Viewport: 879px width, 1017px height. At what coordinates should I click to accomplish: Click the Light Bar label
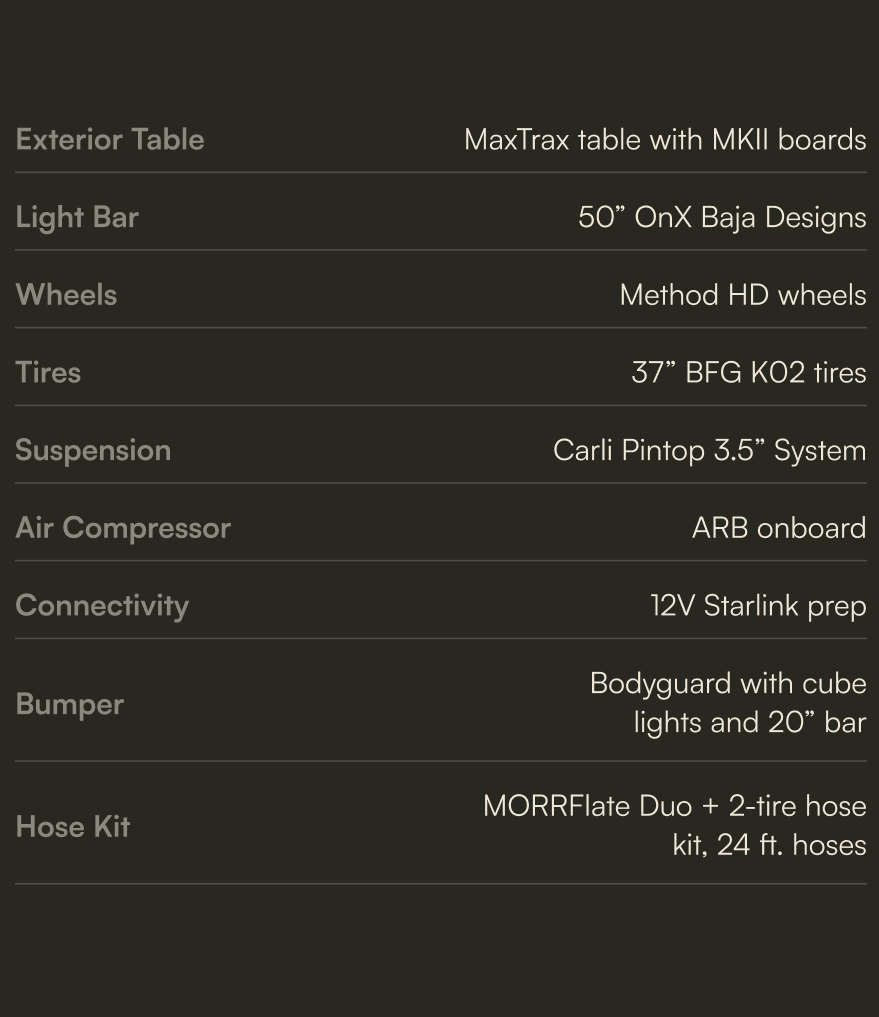coord(77,217)
